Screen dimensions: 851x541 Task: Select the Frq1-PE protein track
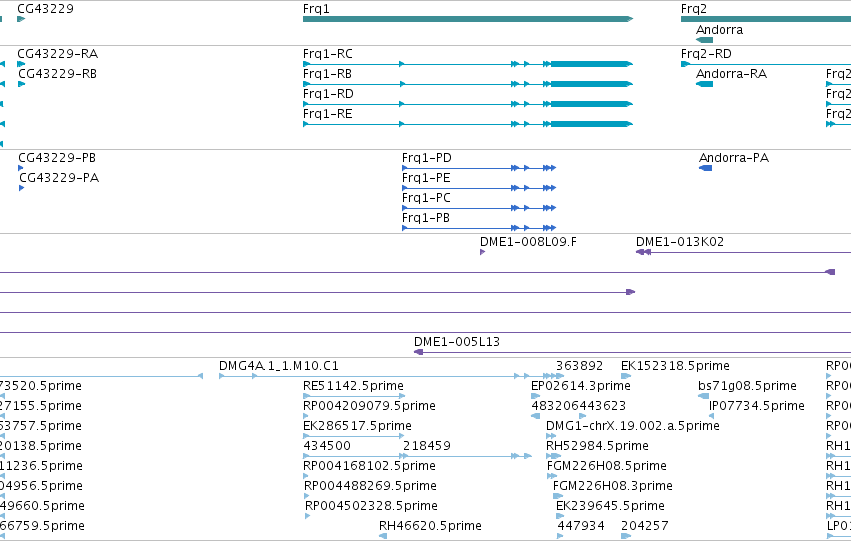tap(479, 188)
